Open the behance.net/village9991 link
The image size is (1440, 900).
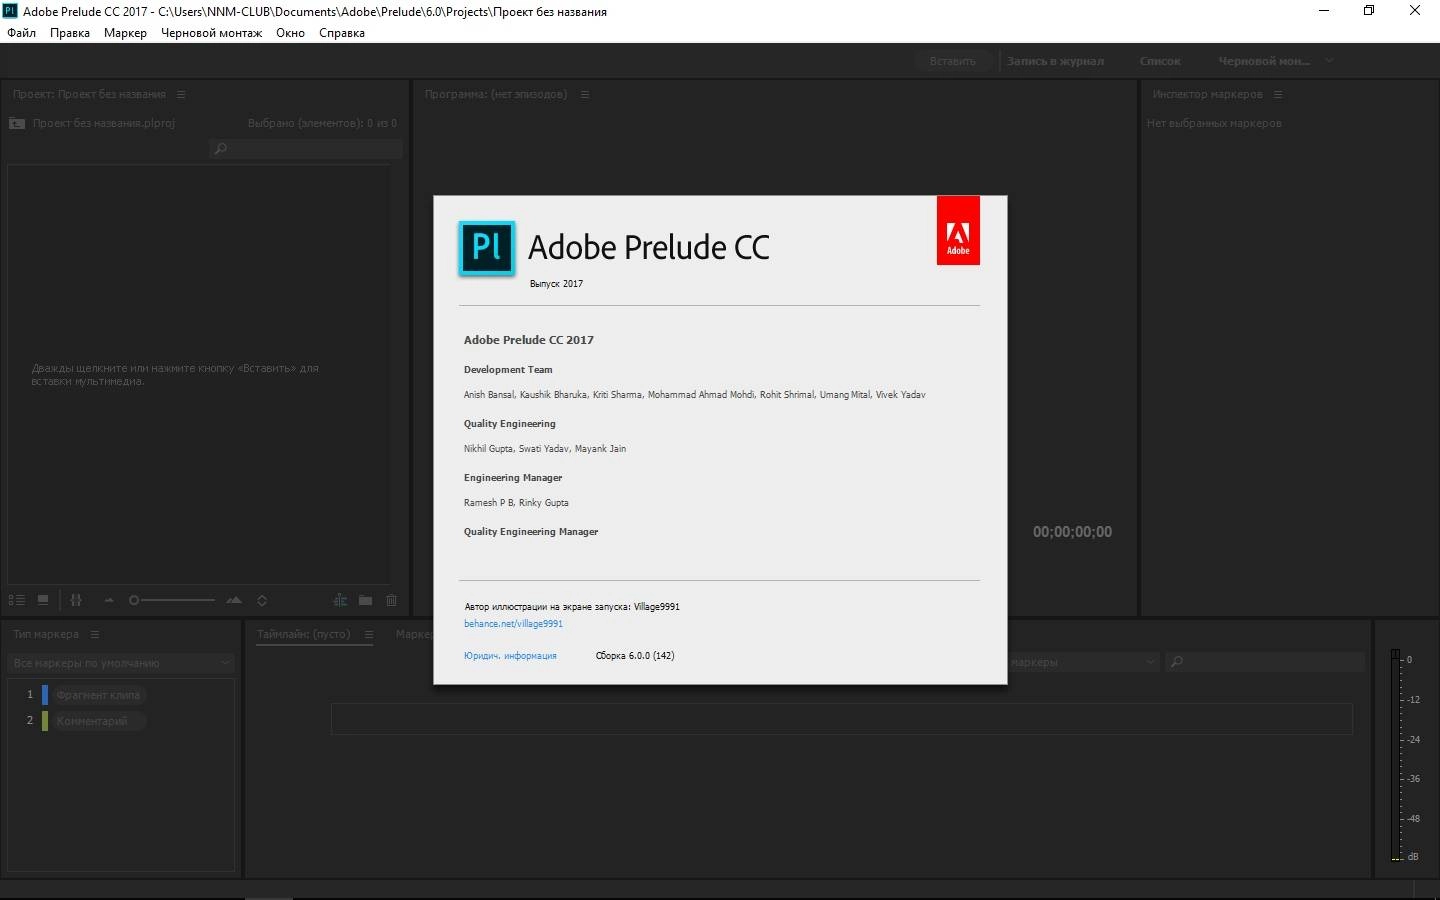coord(513,624)
